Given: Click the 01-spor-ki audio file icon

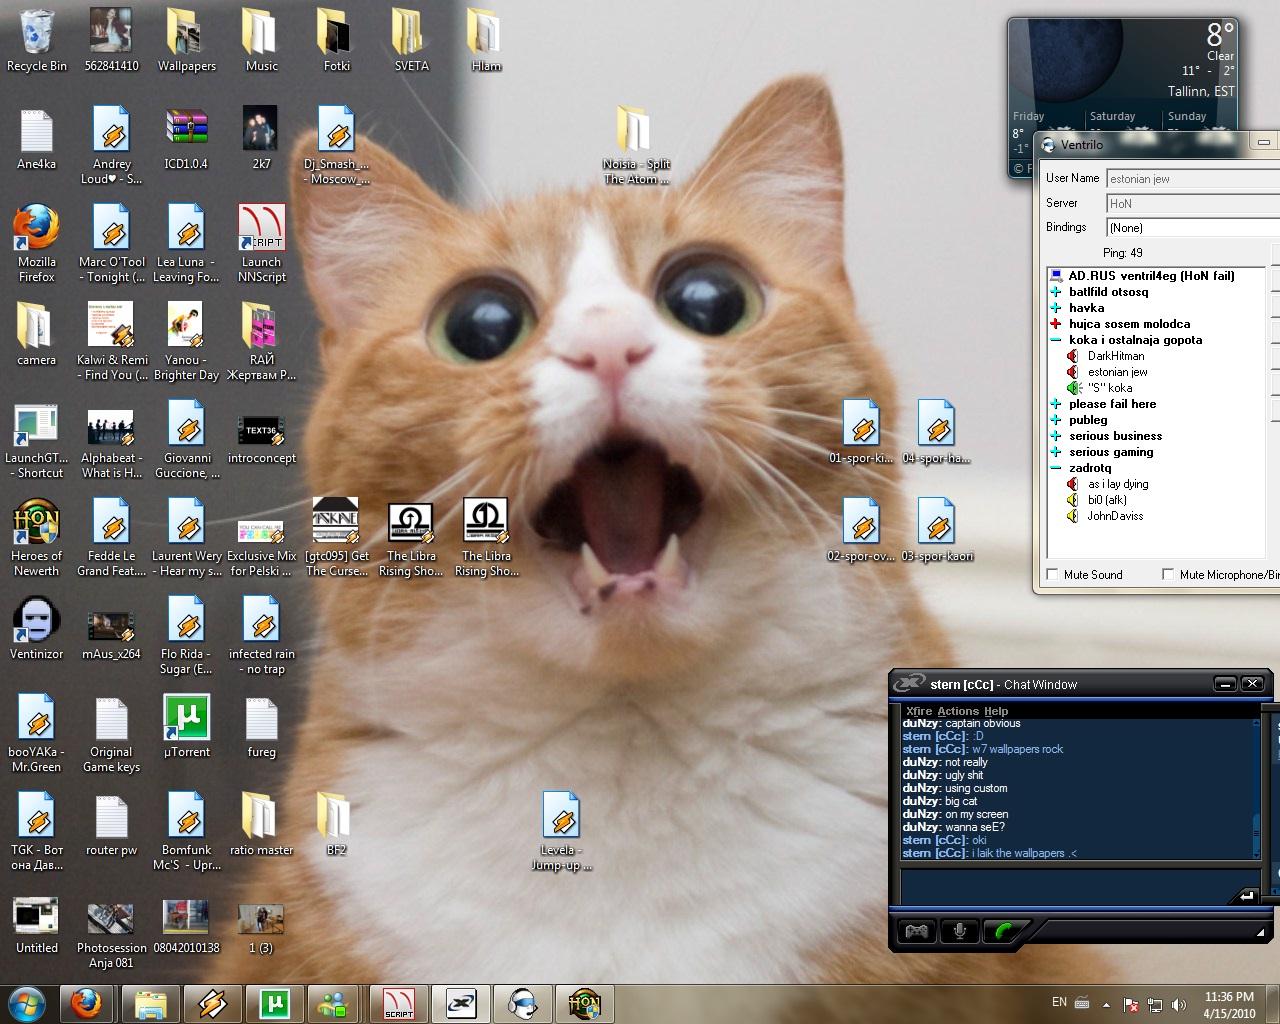Looking at the screenshot, I should pos(861,431).
